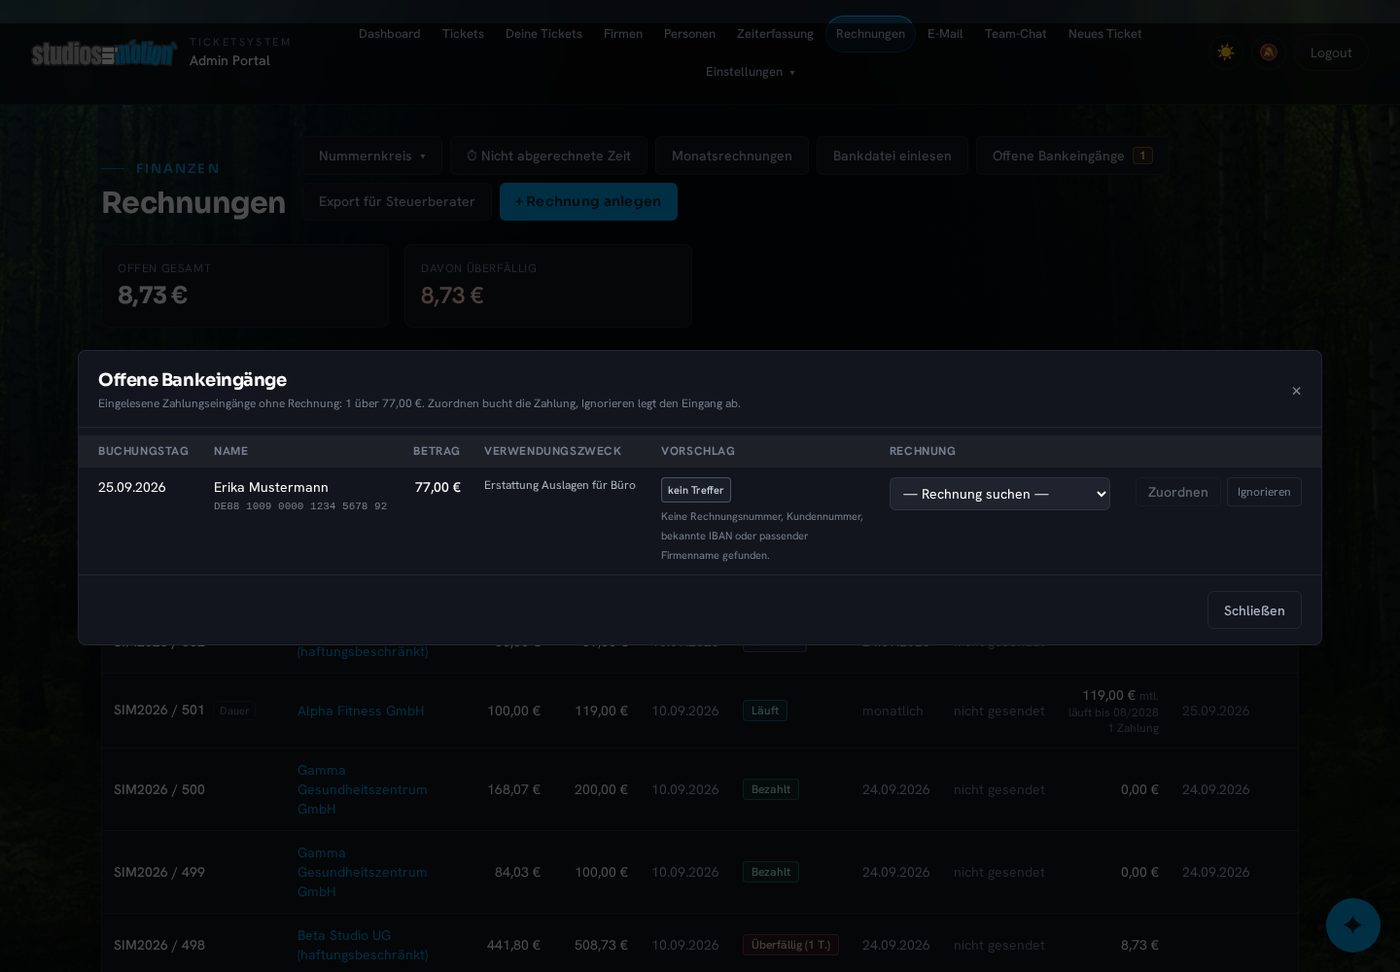Open the Firmen navigation item
Viewport: 1400px width, 972px height.
tap(623, 34)
